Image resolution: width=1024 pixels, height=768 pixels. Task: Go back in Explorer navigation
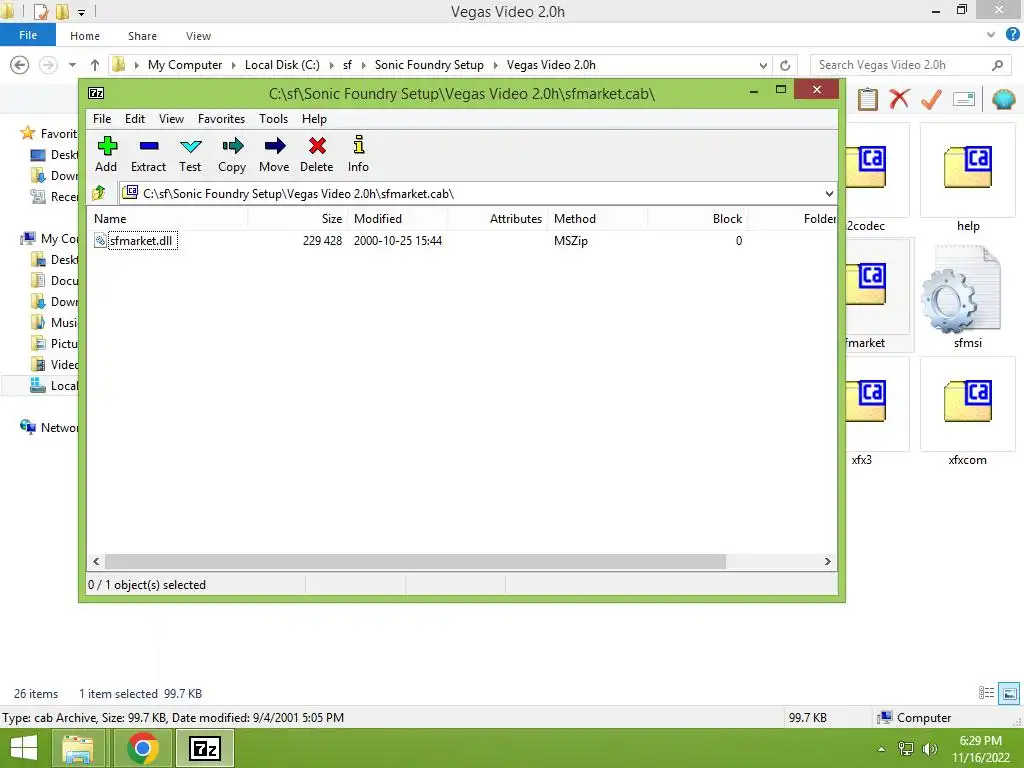[x=20, y=65]
